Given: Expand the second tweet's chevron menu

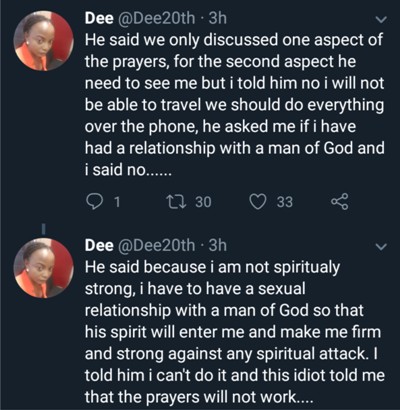Looking at the screenshot, I should 381,247.
